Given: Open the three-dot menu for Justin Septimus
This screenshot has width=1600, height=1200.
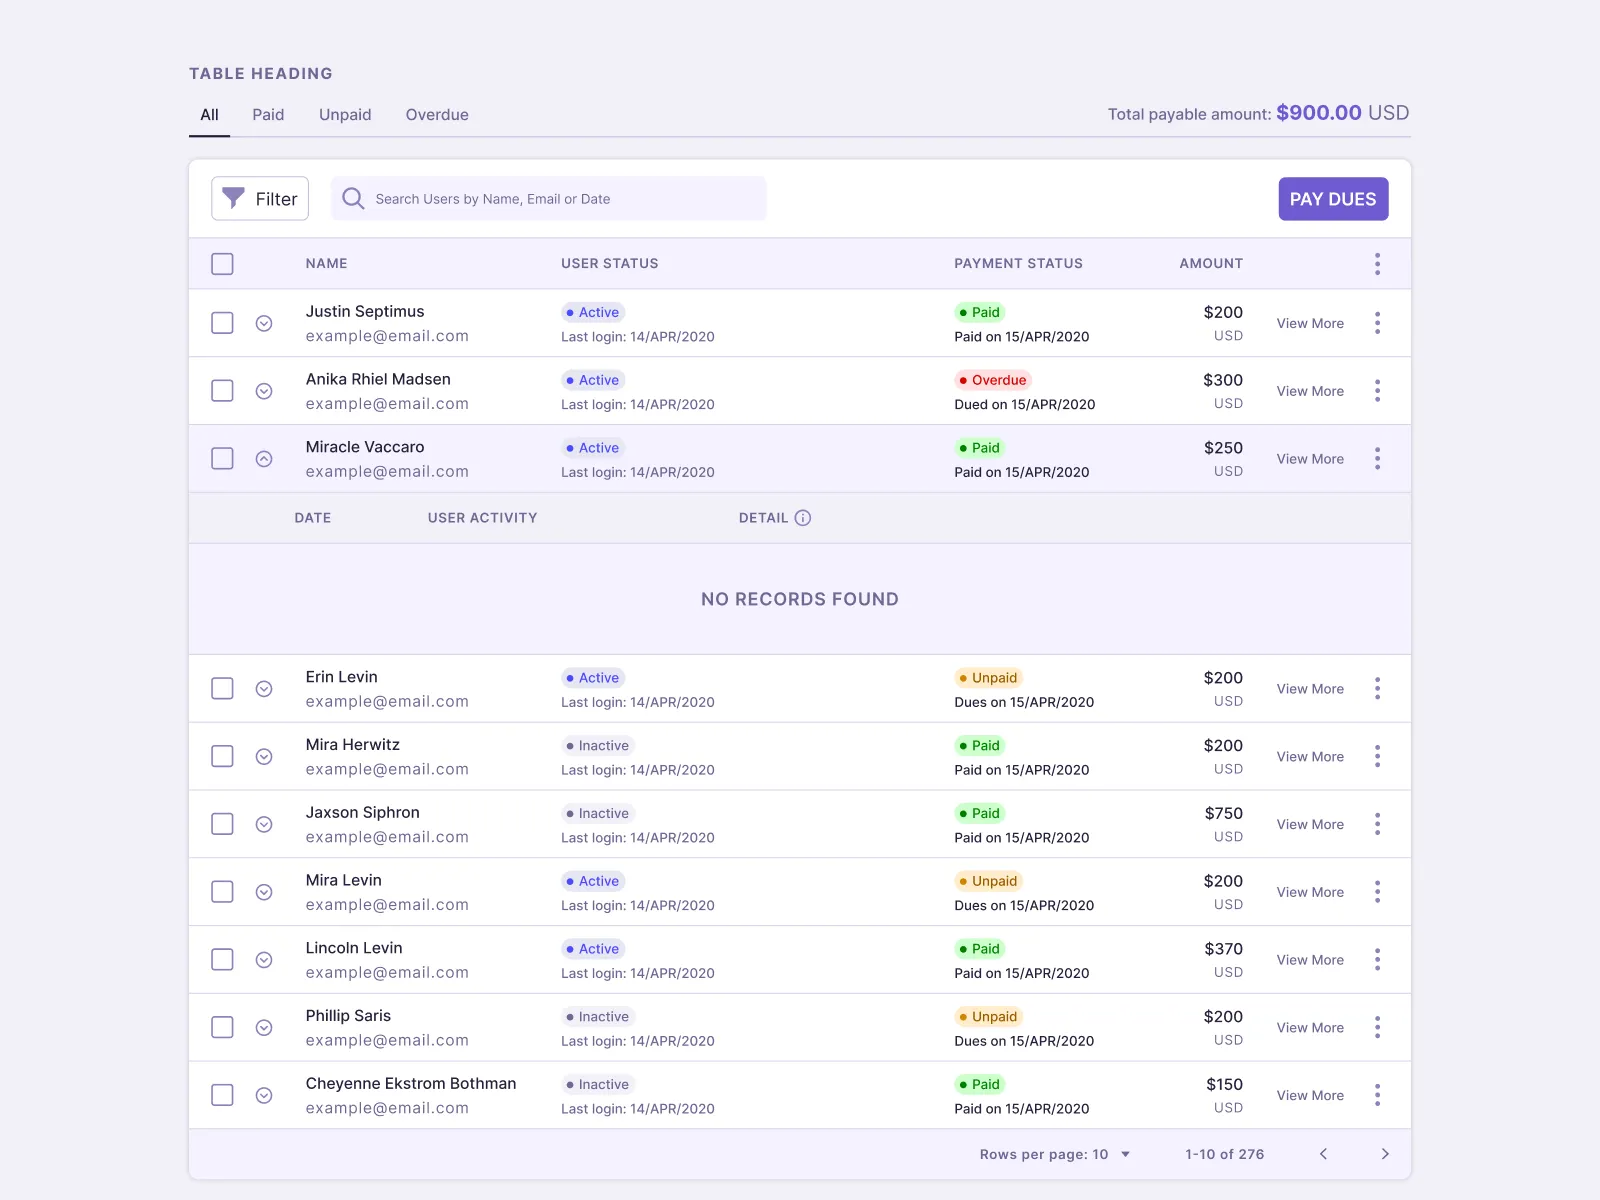Looking at the screenshot, I should (1377, 323).
